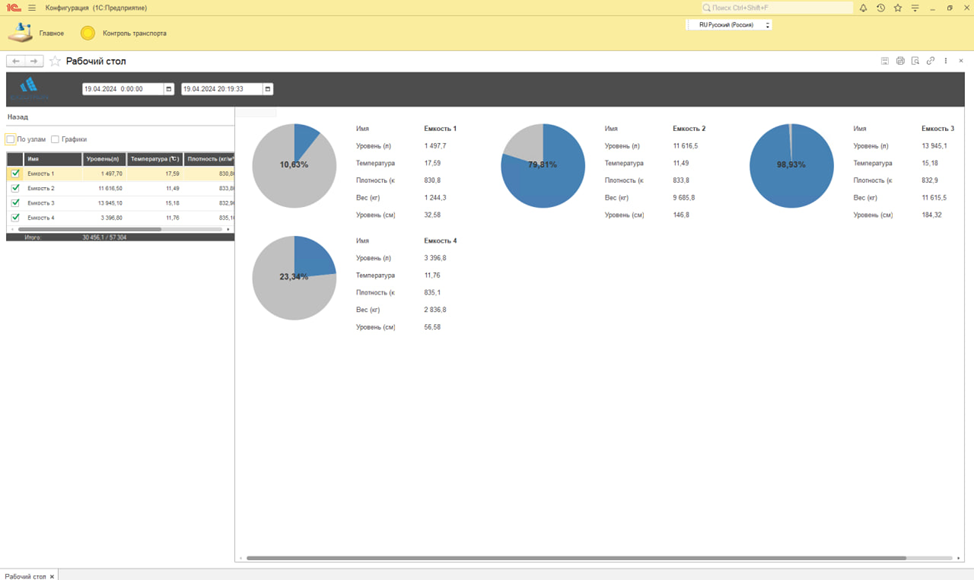Open the 1C logo main menu
Image resolution: width=974 pixels, height=580 pixels.
click(x=13, y=8)
